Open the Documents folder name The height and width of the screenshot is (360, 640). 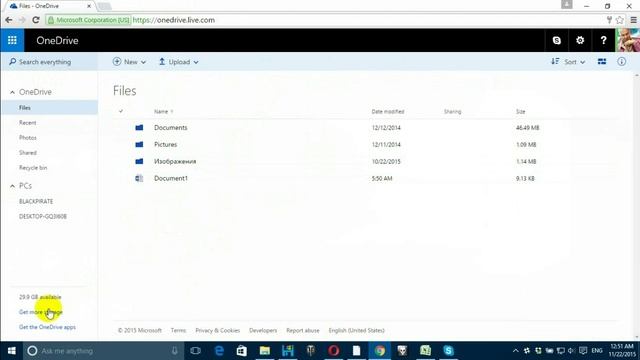point(171,128)
